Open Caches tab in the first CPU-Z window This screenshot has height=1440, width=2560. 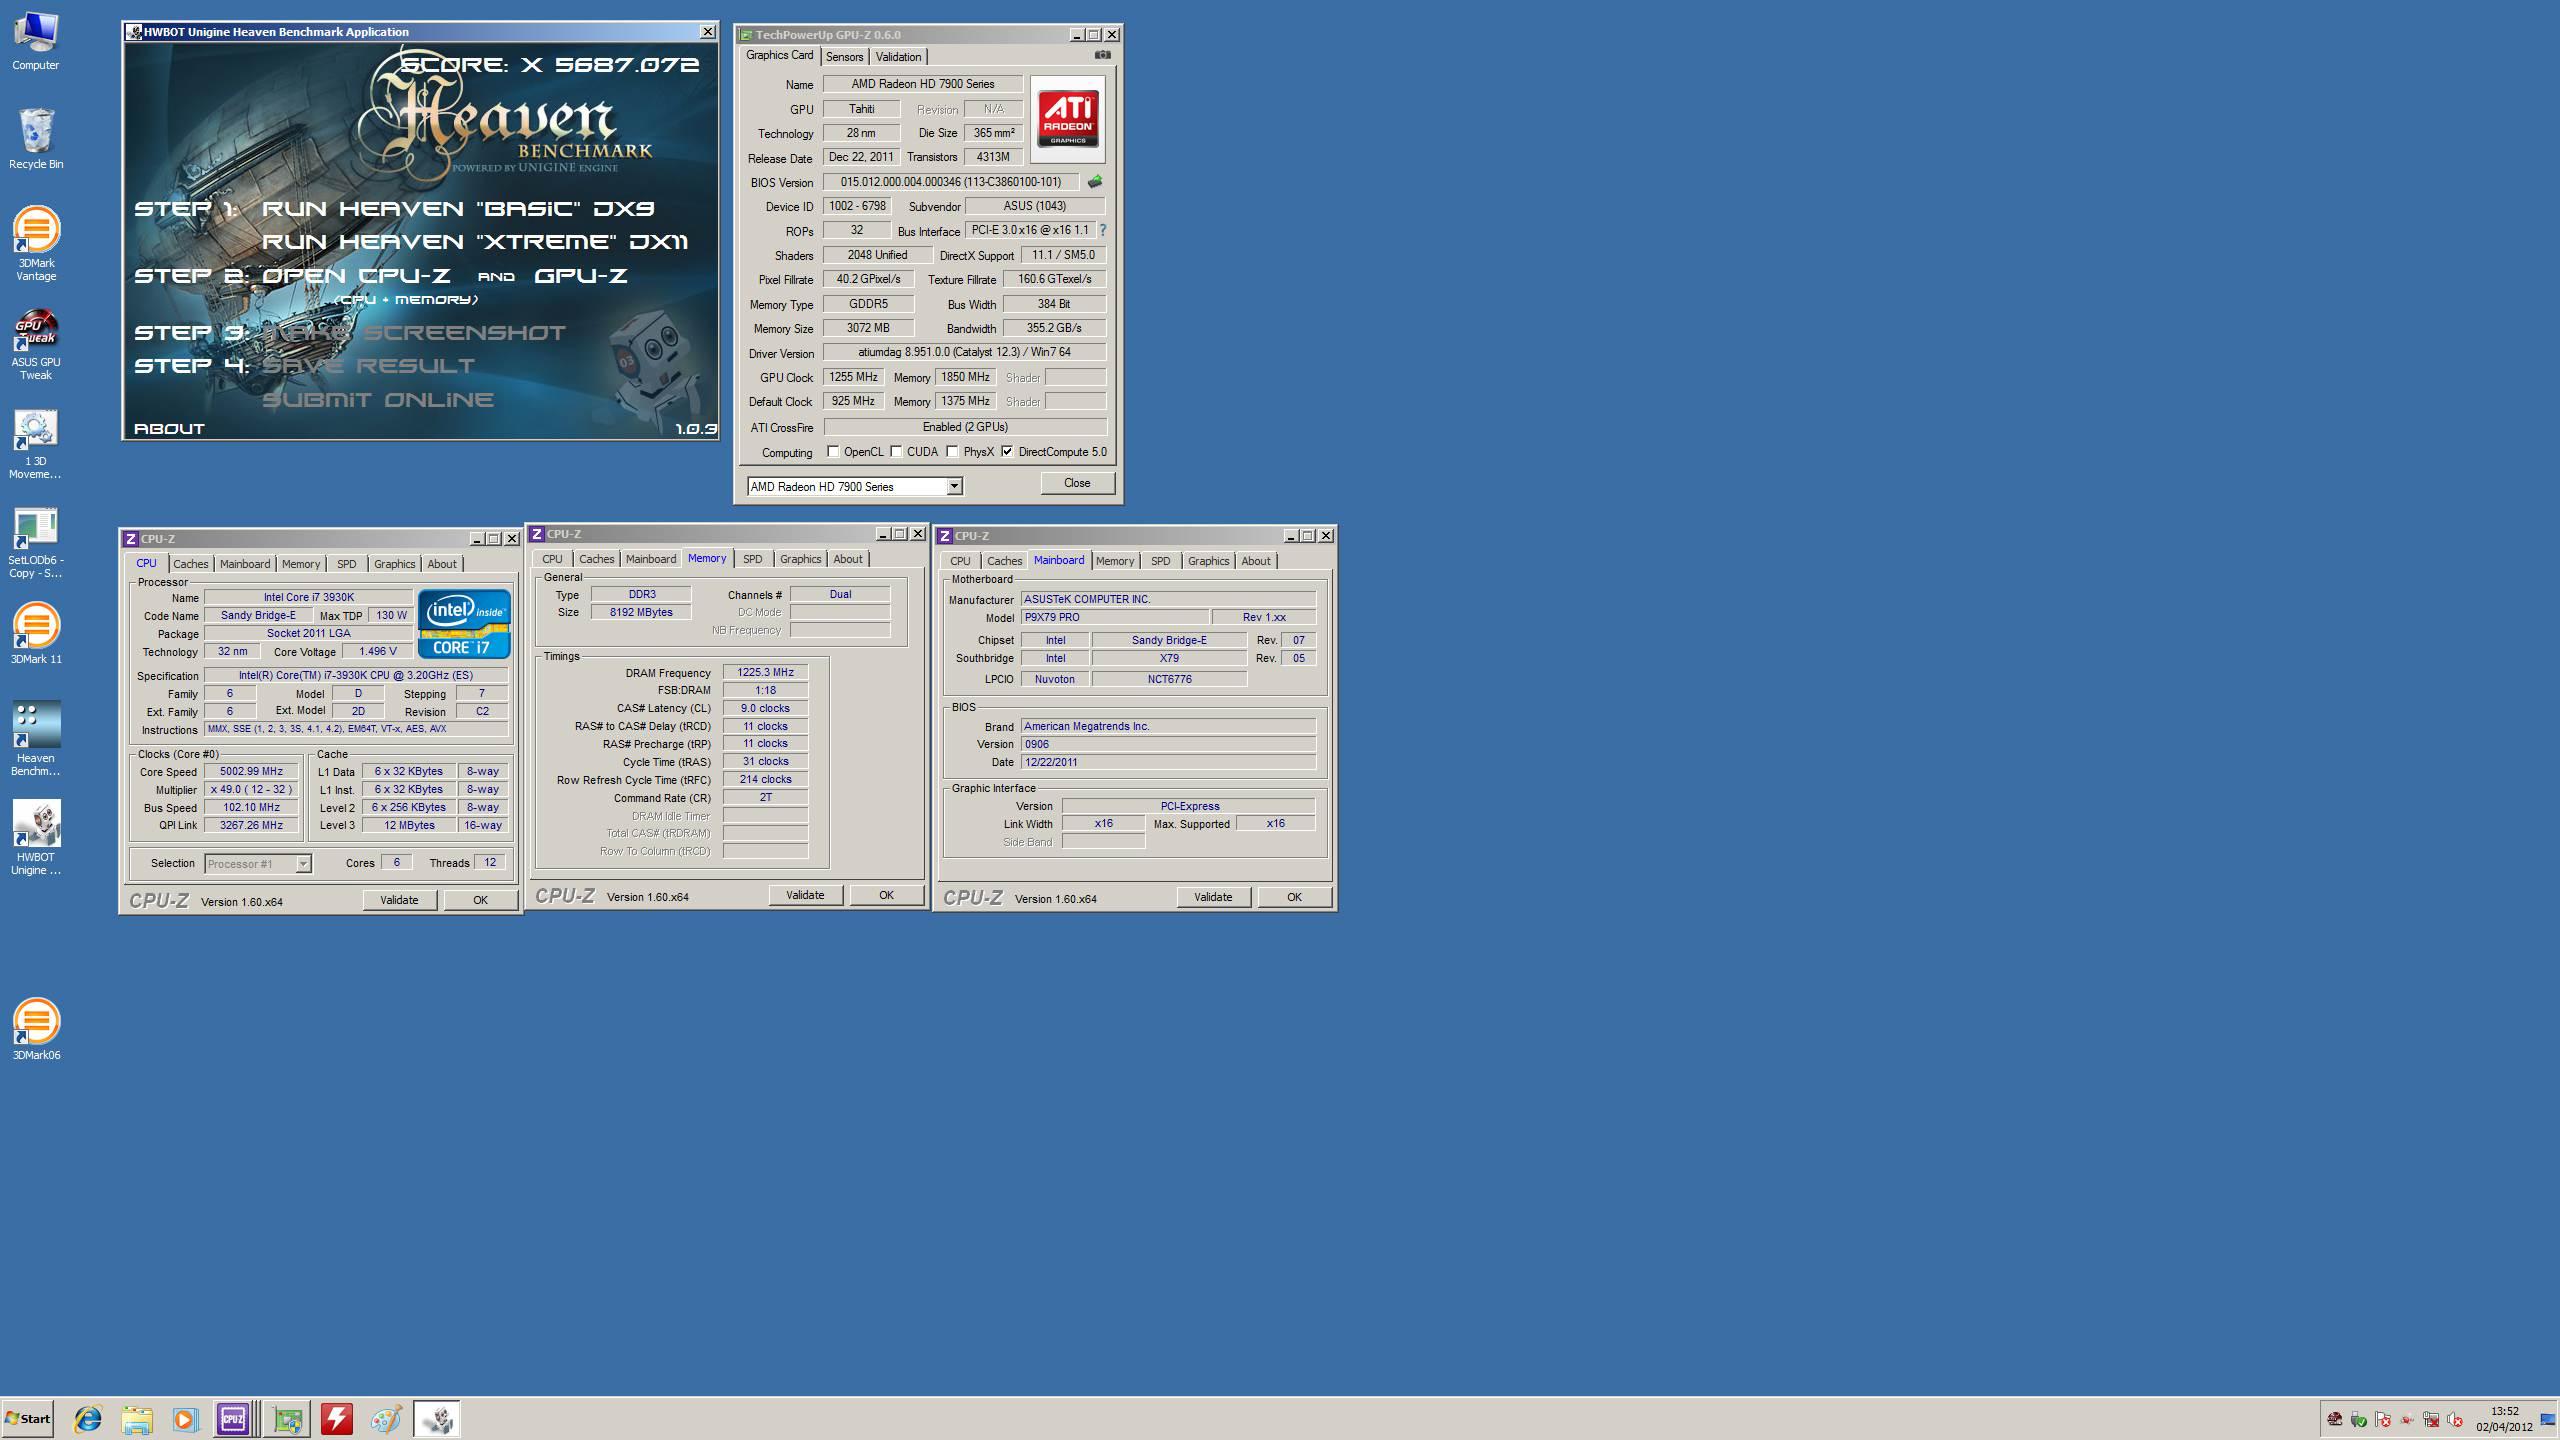coord(190,564)
